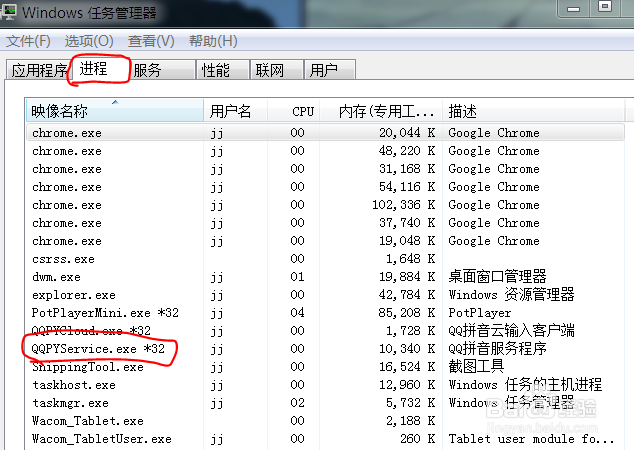Click the Tablet user module description
This screenshot has width=634, height=450.
tap(531, 439)
